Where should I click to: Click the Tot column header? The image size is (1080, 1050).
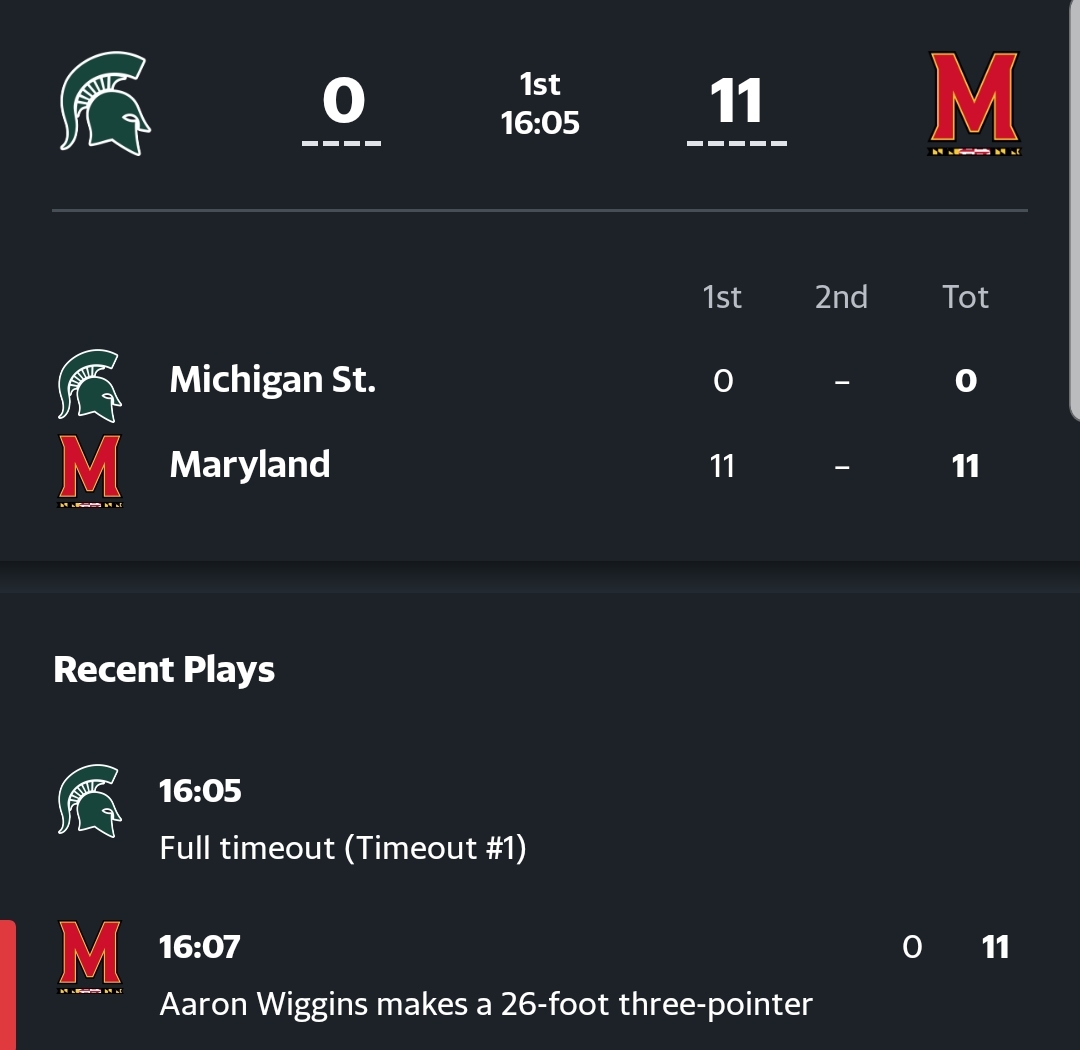coord(965,297)
